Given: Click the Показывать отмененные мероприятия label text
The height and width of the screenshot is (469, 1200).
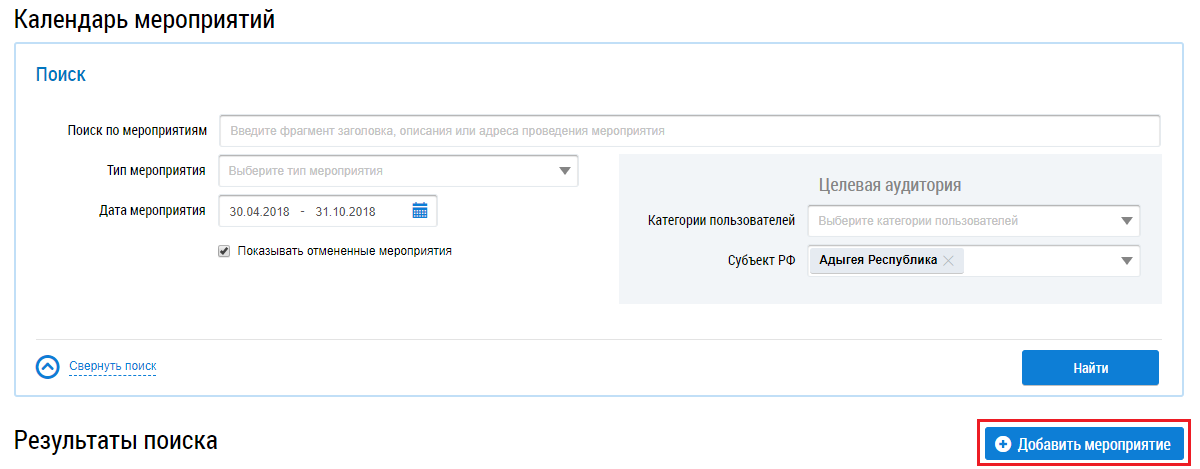Looking at the screenshot, I should click(x=344, y=251).
